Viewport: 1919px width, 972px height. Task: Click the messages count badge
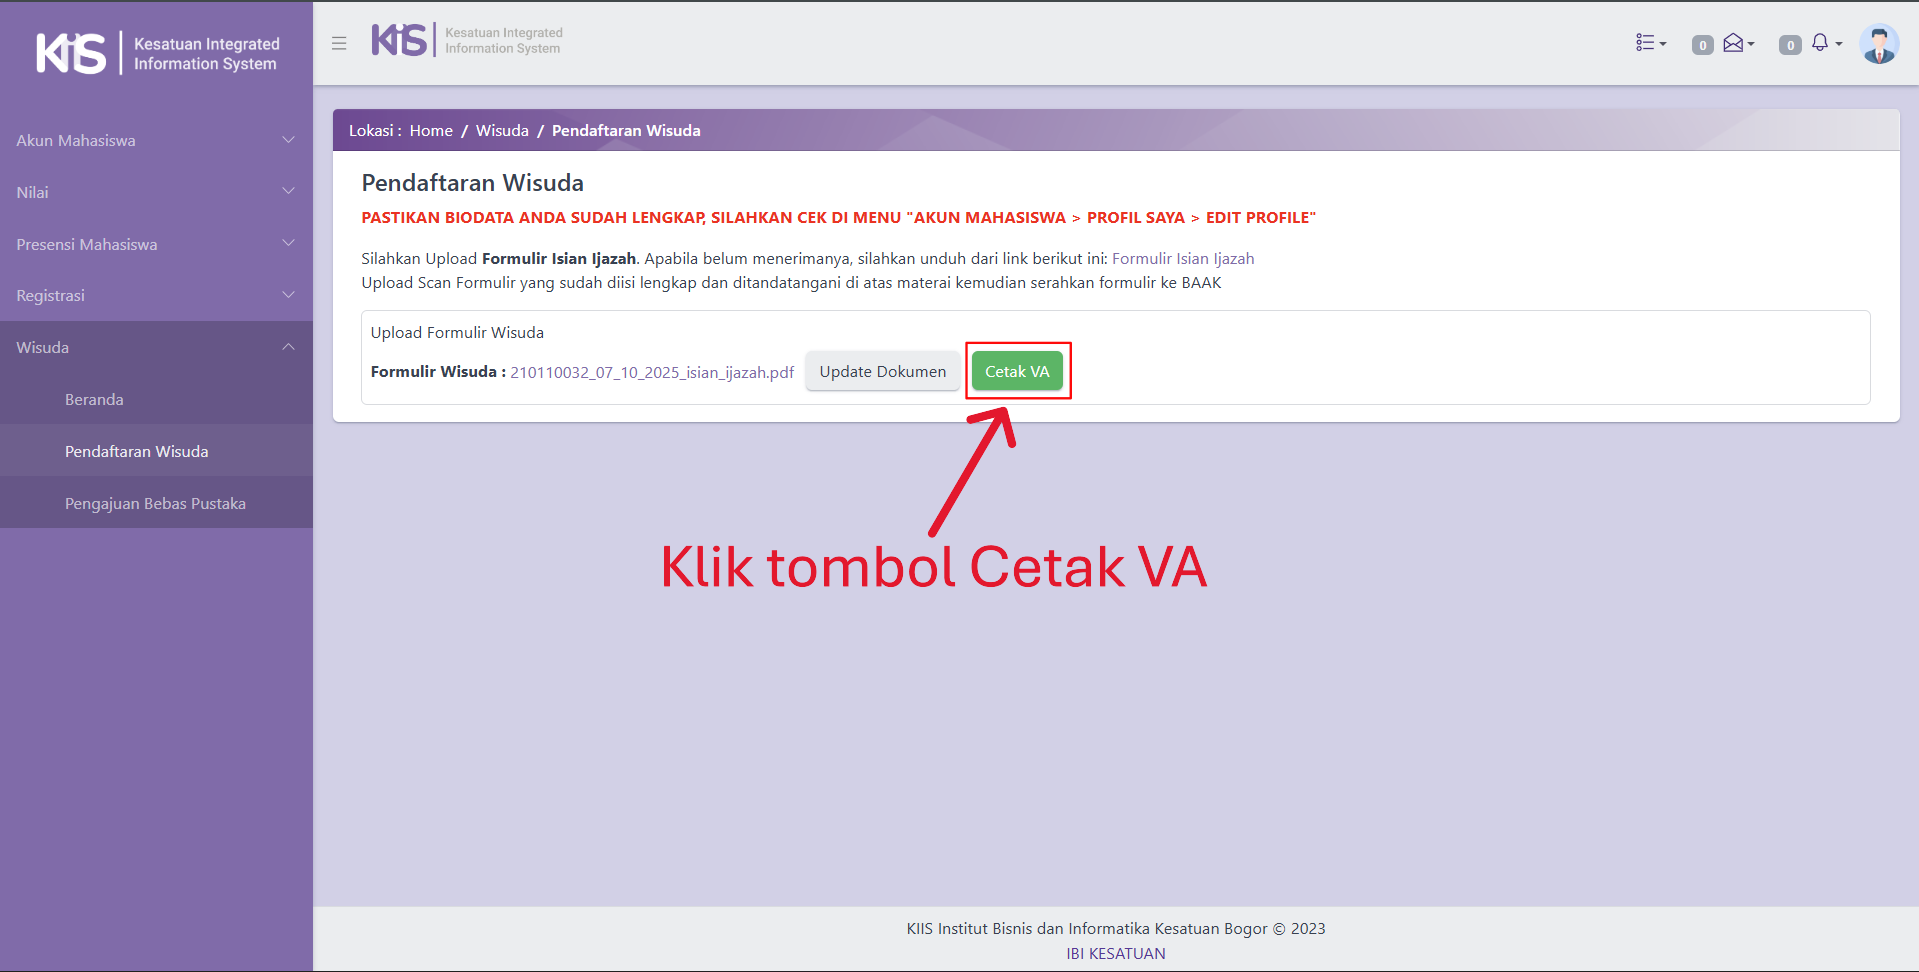click(x=1702, y=45)
